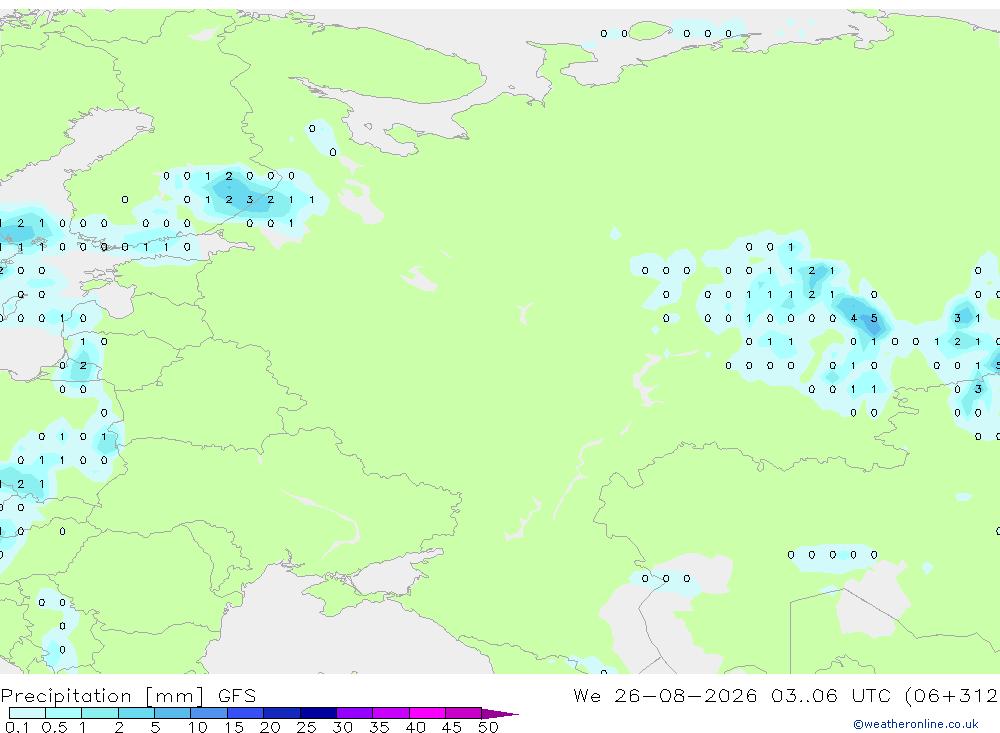Click the "(06+312" forecast offset text
Viewport: 1000px width, 733px height.
coord(952,696)
